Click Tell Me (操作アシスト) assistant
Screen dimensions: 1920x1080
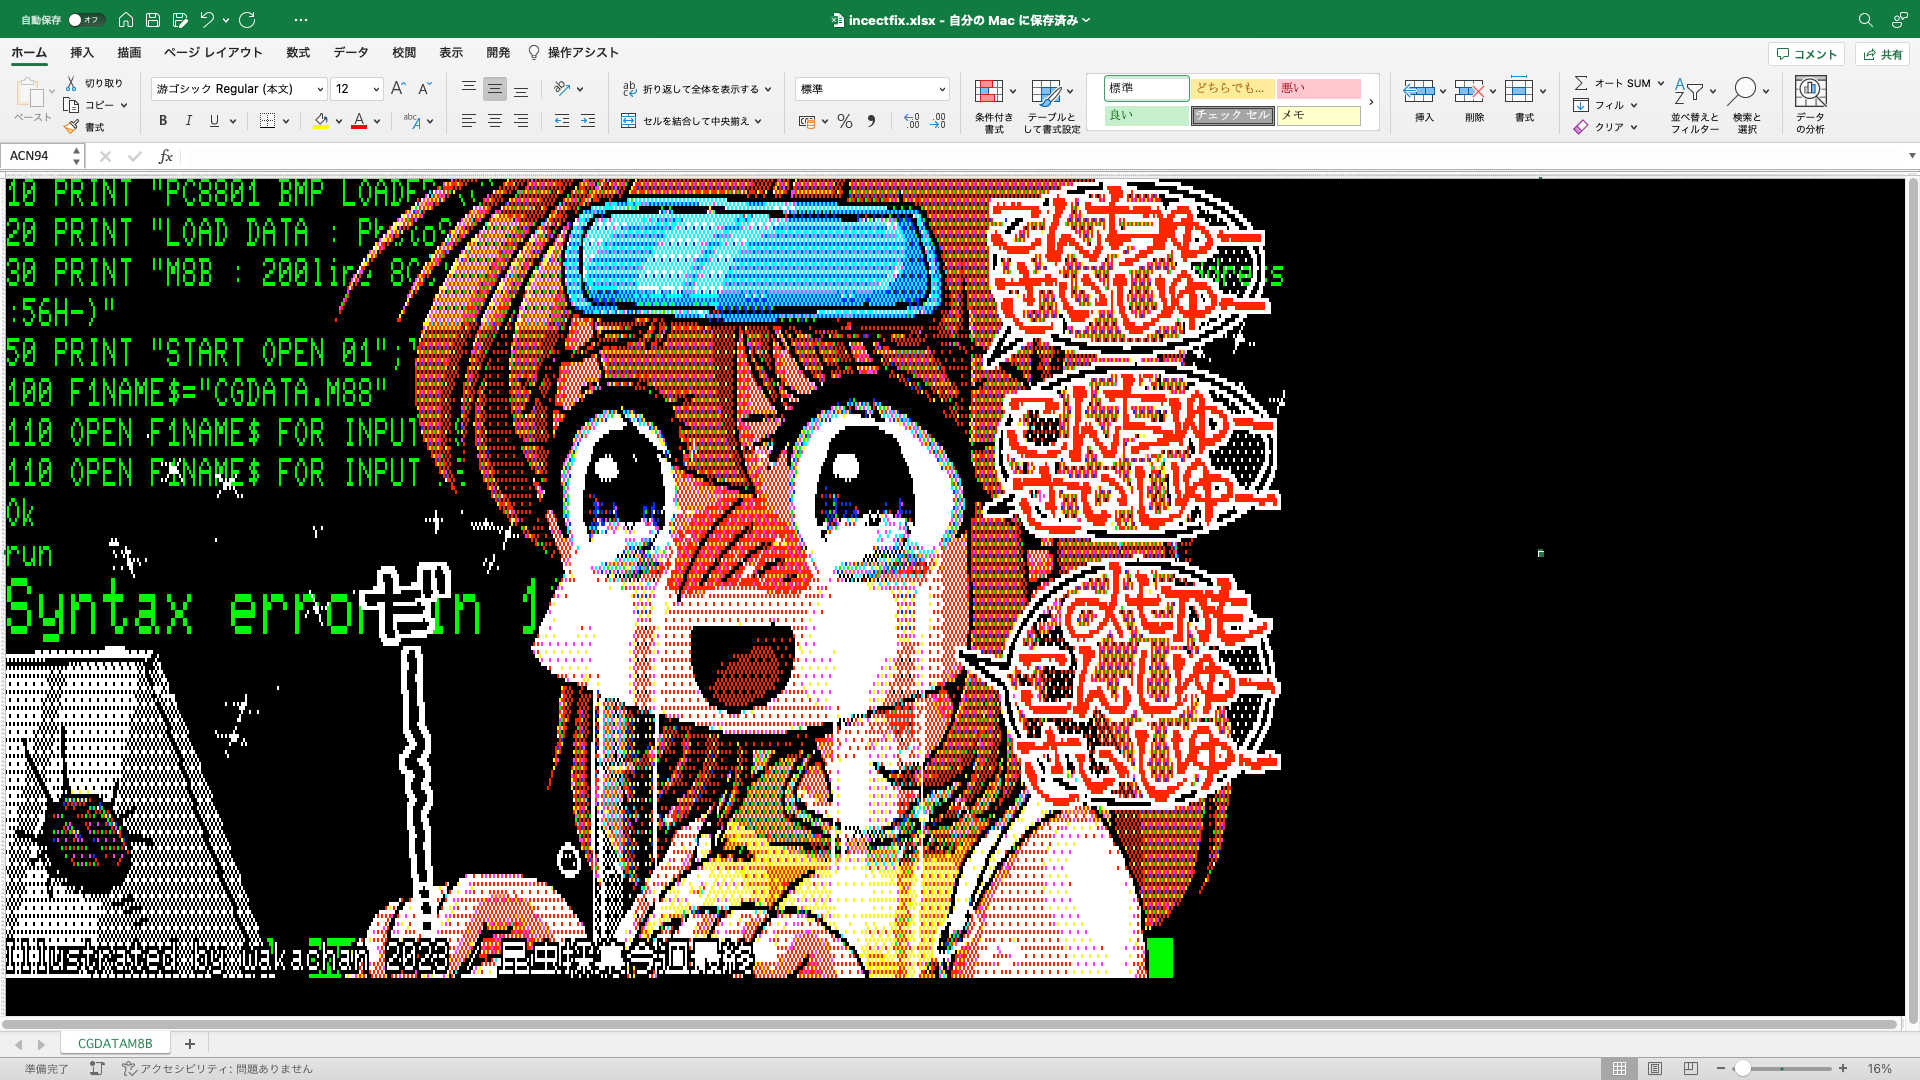574,52
